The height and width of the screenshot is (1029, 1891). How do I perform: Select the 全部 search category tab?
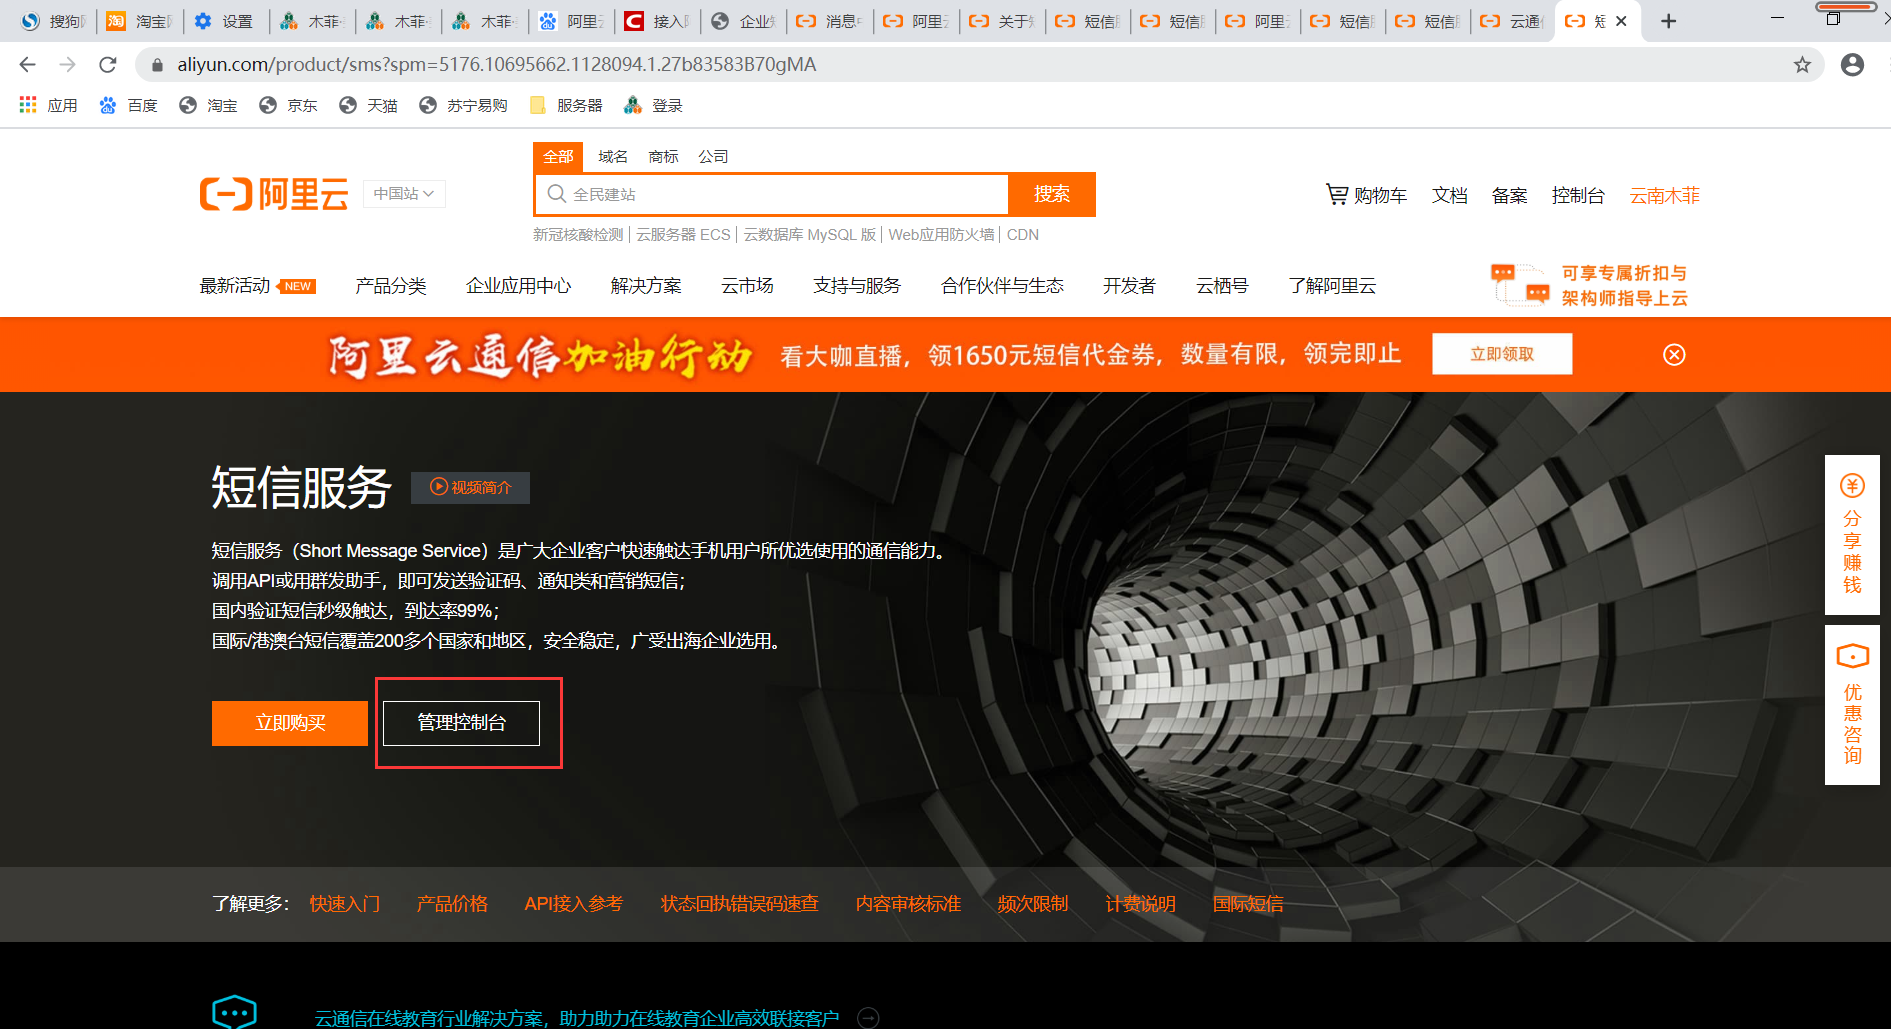point(558,157)
